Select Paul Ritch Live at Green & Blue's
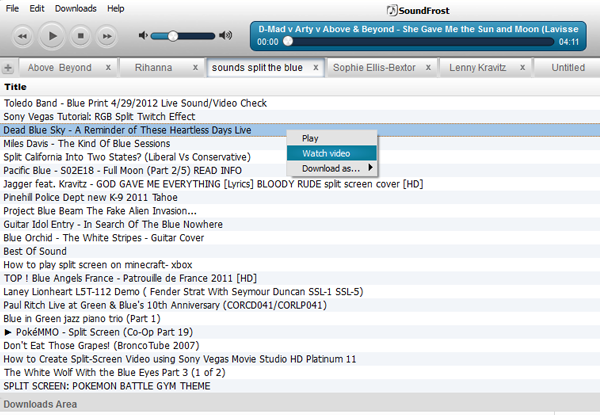The height and width of the screenshot is (415, 600). pyautogui.click(x=300, y=305)
